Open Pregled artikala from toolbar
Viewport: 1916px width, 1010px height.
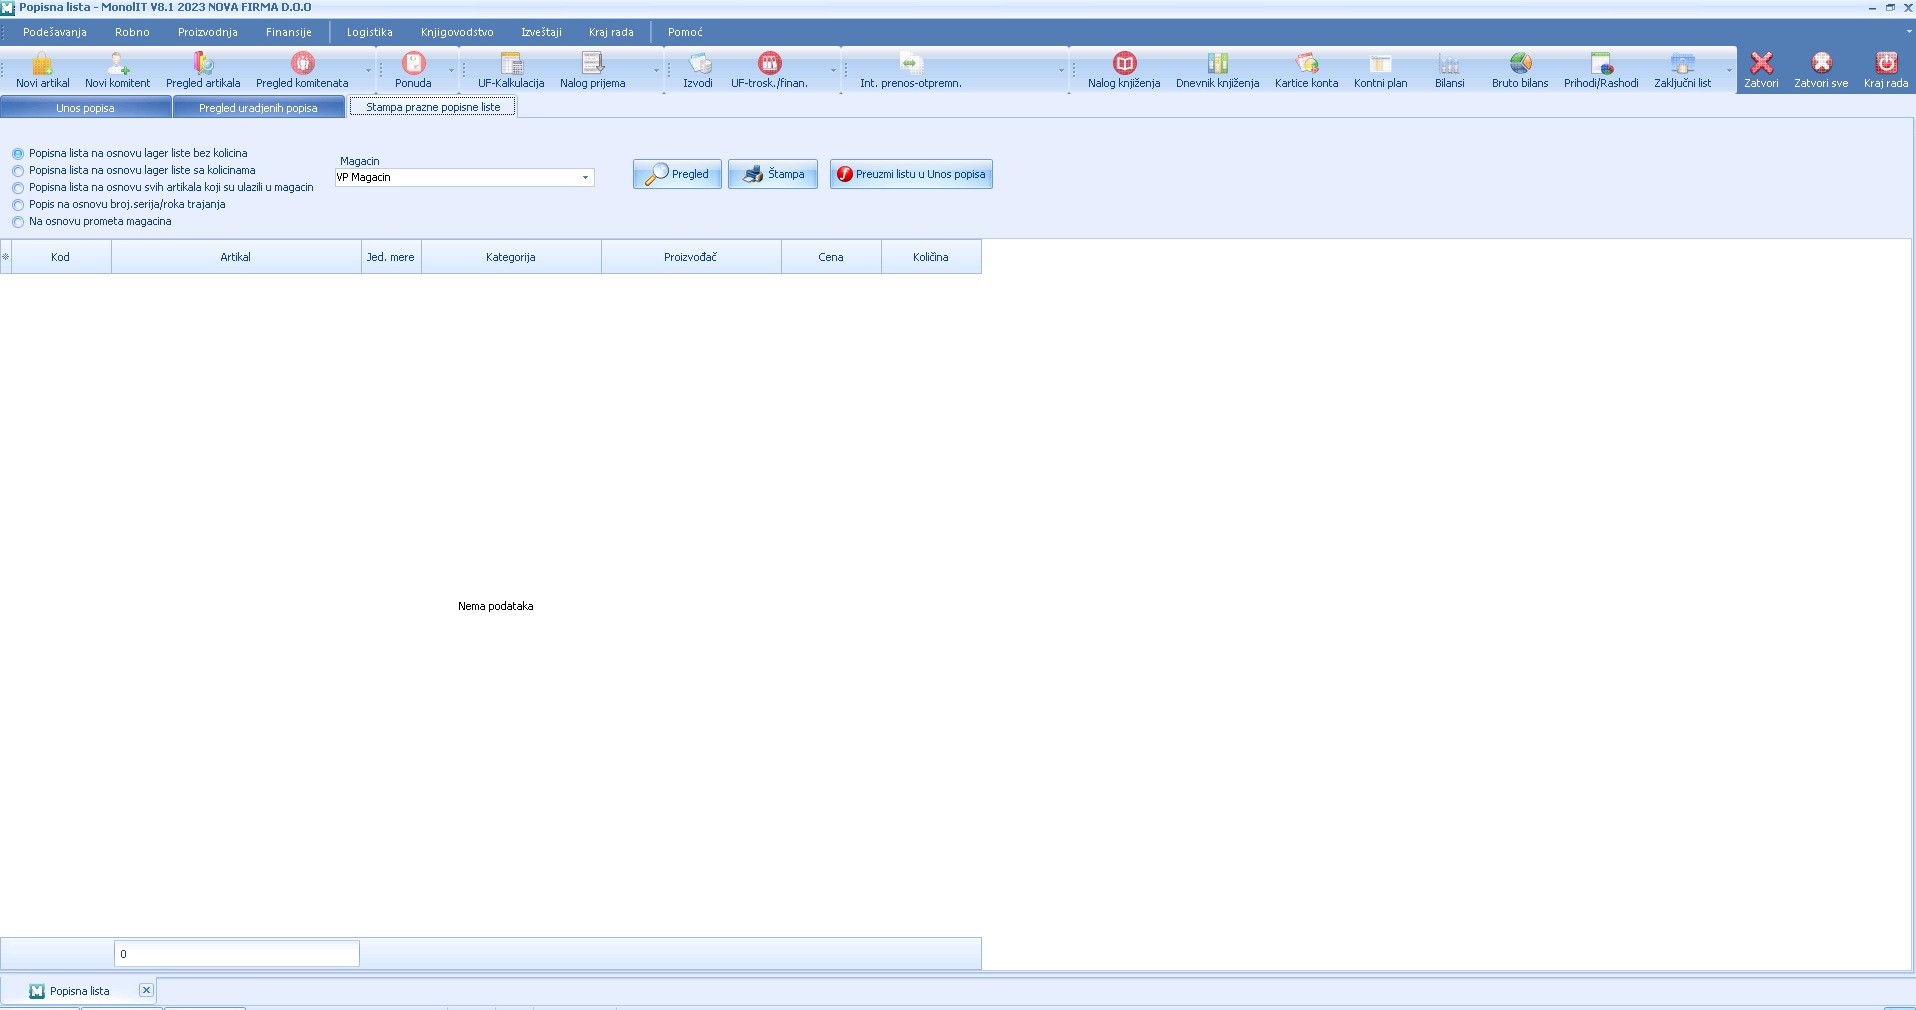point(203,70)
